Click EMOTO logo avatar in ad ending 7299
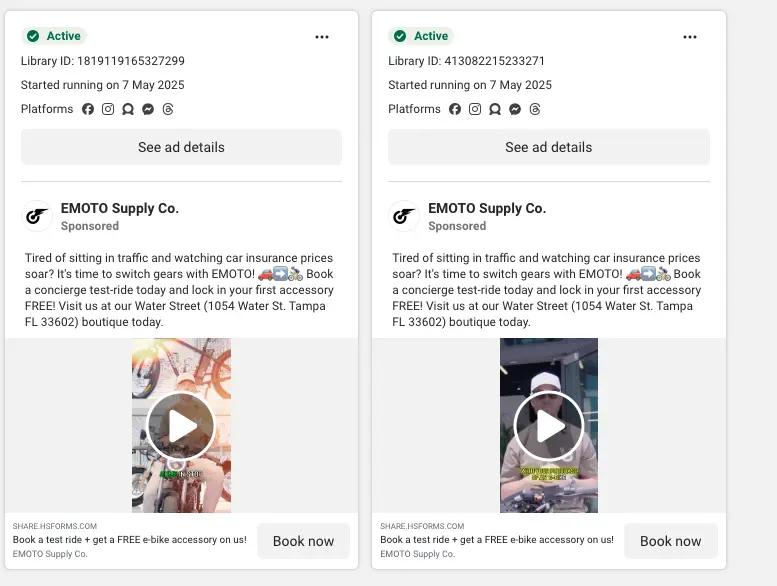 (x=38, y=216)
